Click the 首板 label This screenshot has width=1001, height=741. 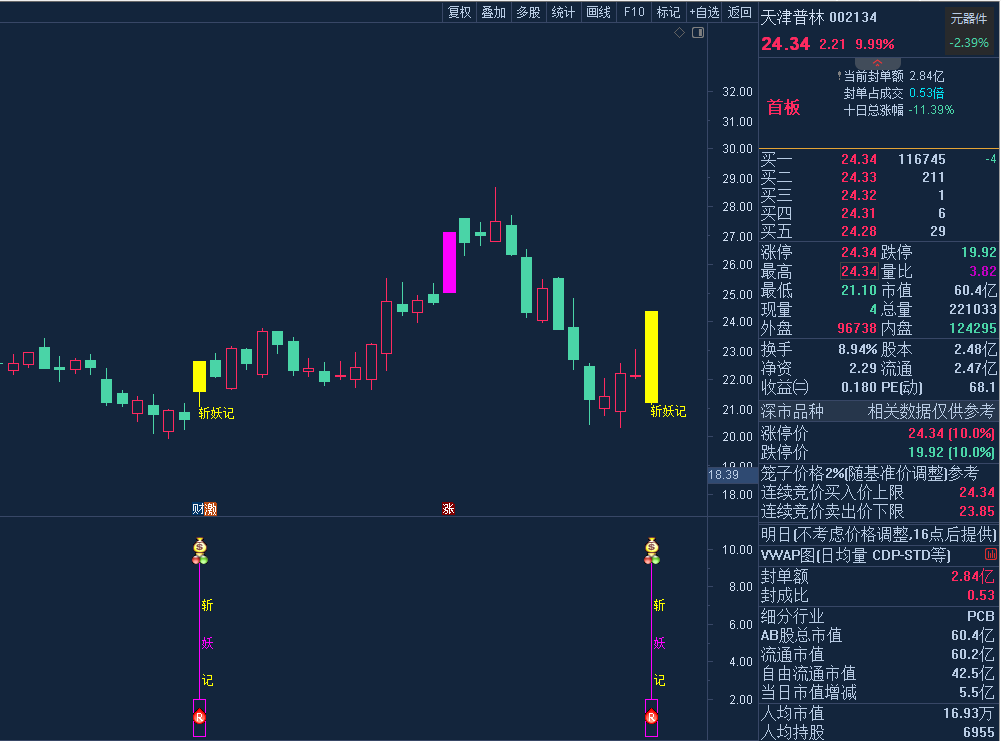(x=783, y=107)
